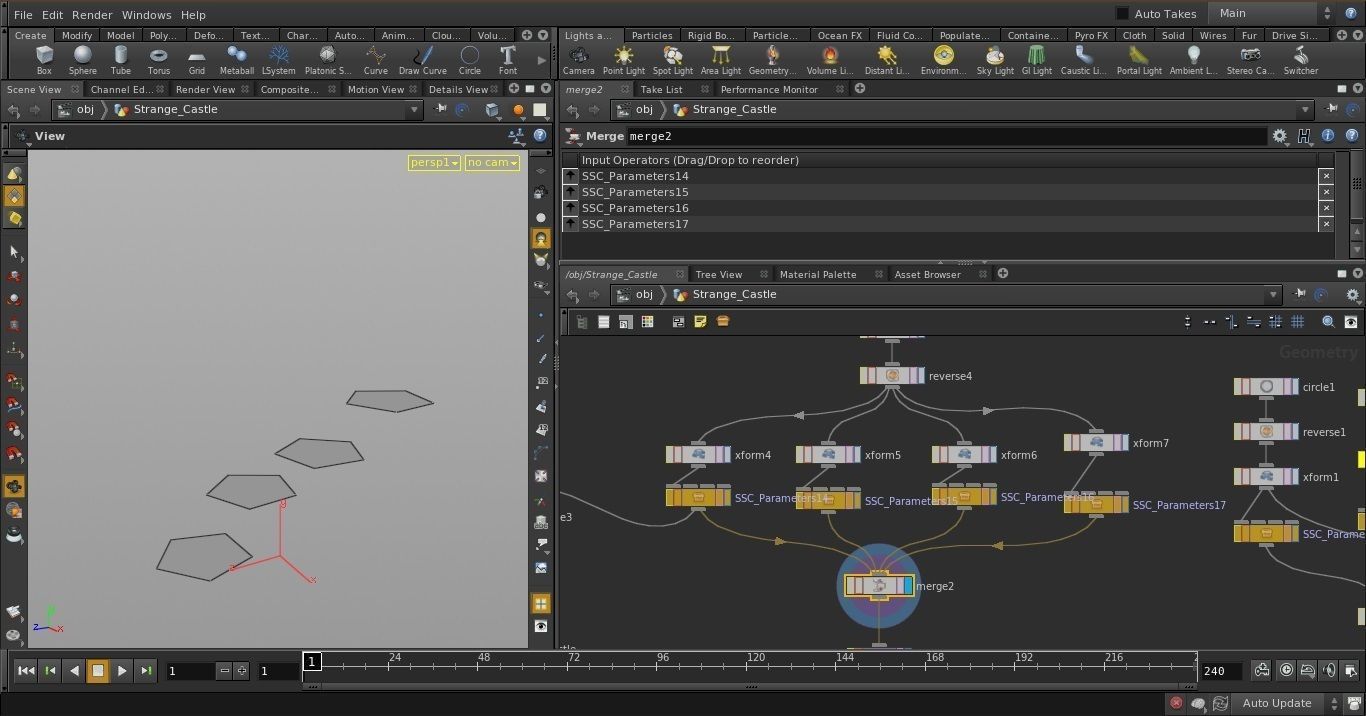Select the Font shelf tool

click(x=508, y=60)
